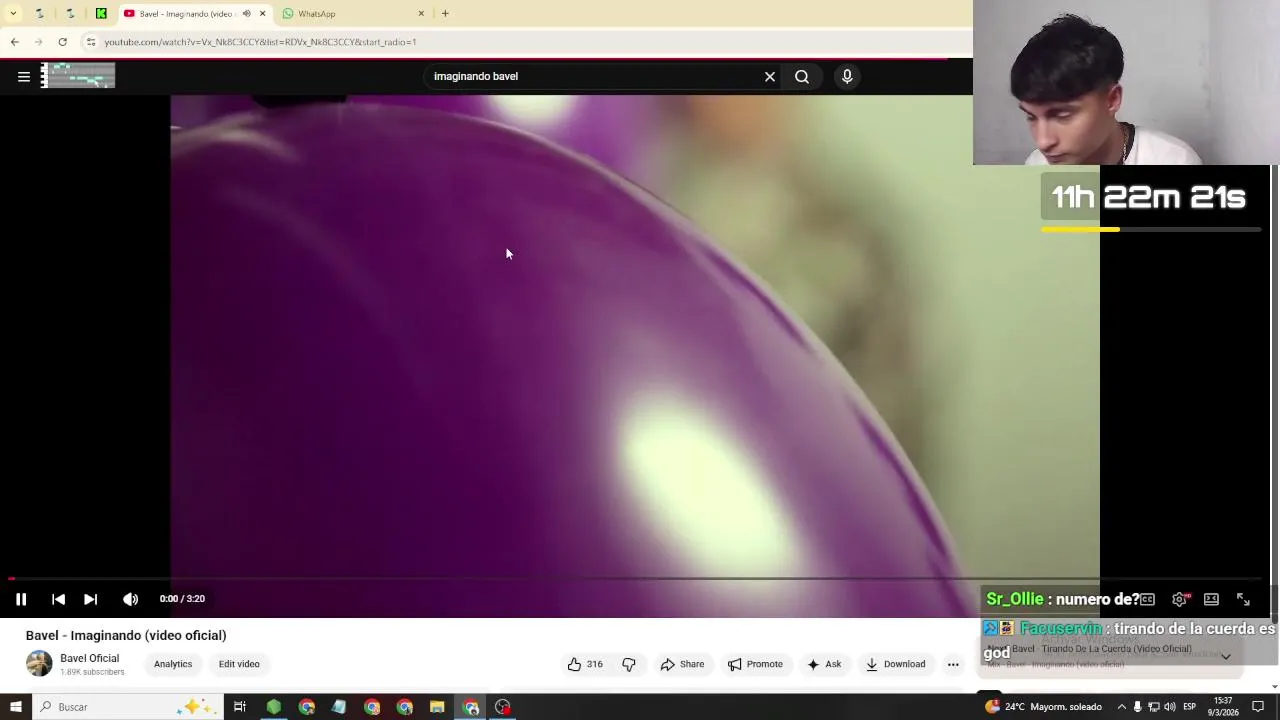Close the Bavel YouTube tab
Screen dimensions: 1280x720
coord(262,14)
